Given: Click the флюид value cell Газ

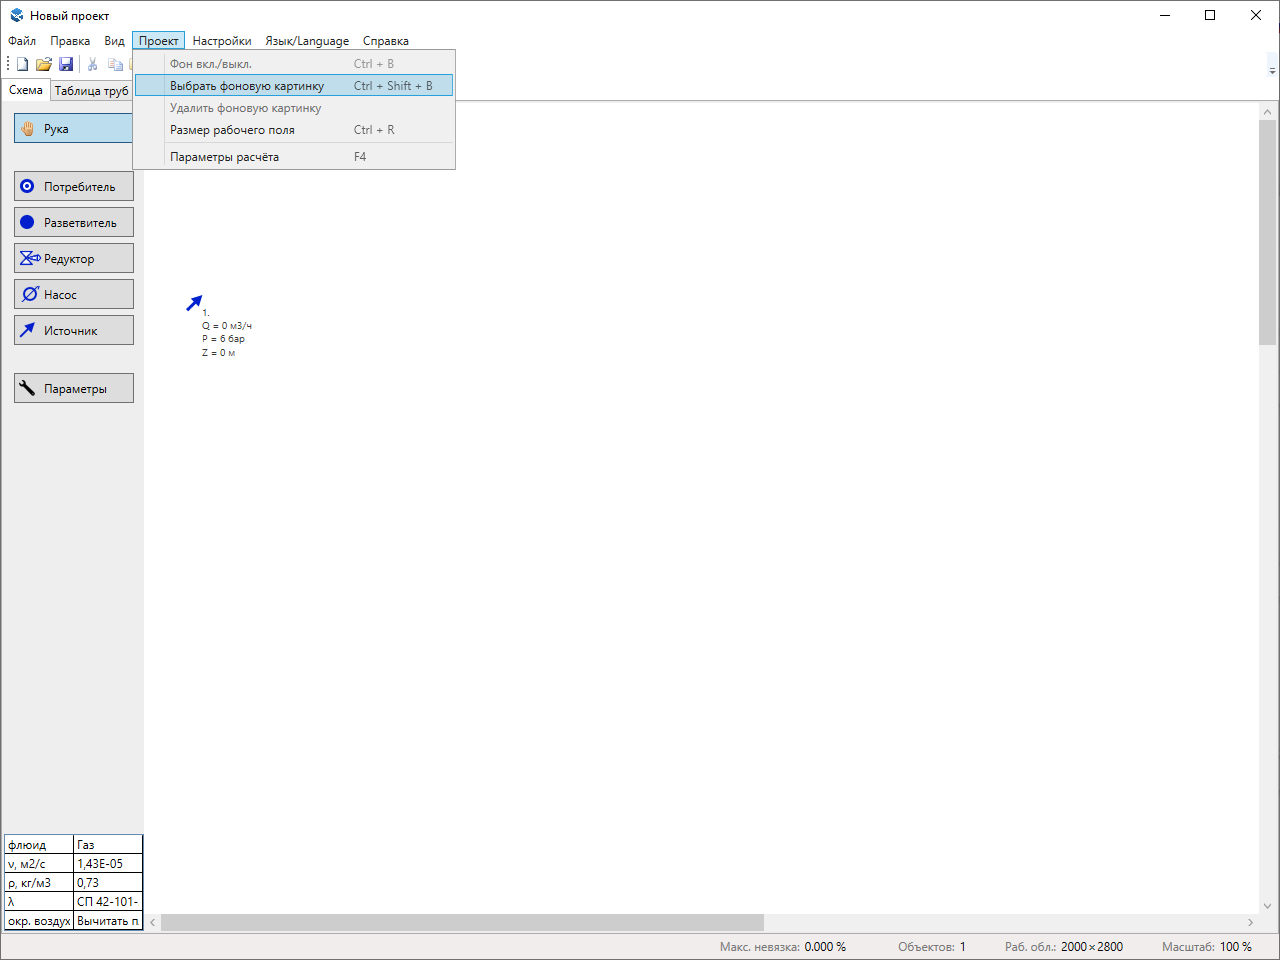Looking at the screenshot, I should [x=108, y=845].
